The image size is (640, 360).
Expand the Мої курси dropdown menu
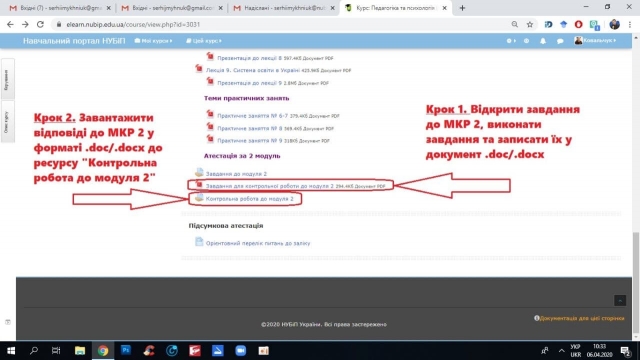153,41
